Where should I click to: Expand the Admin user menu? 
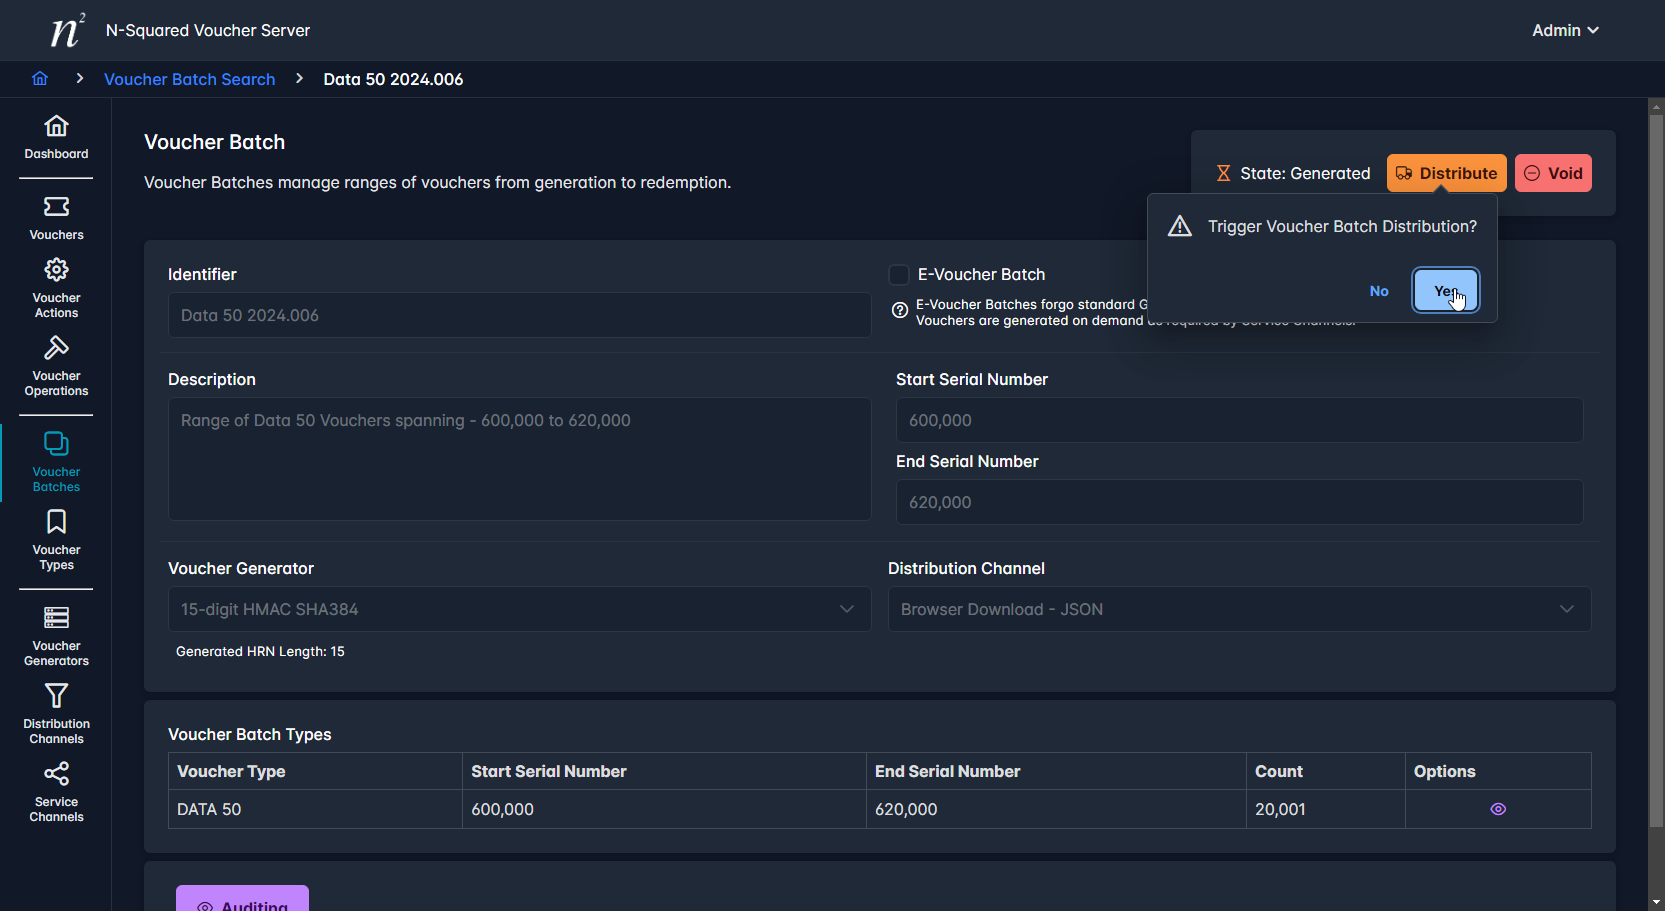[x=1565, y=31]
